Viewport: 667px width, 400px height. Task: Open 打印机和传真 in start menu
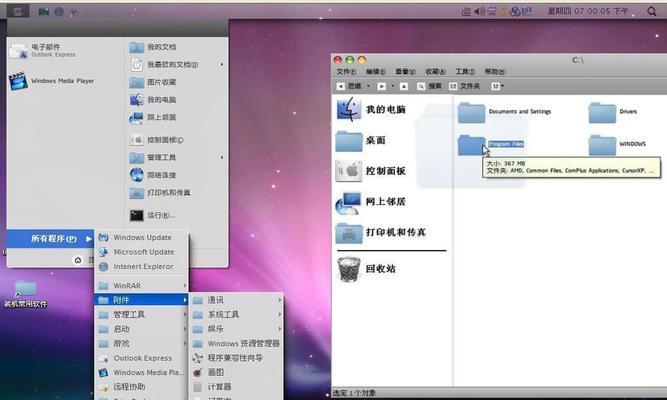pyautogui.click(x=160, y=193)
